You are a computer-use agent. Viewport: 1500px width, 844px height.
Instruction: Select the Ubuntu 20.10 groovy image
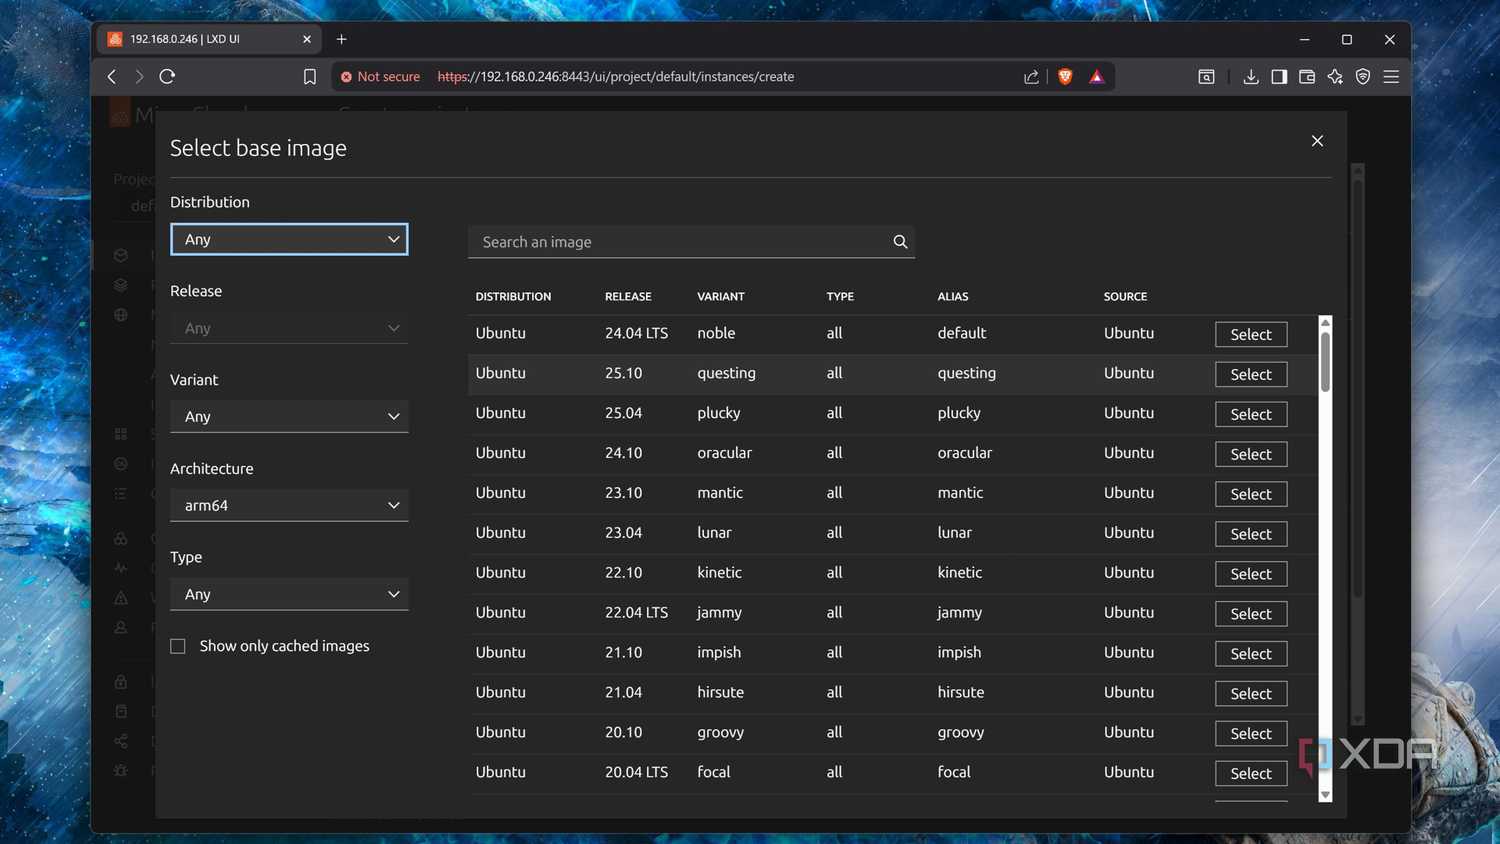click(x=1251, y=734)
